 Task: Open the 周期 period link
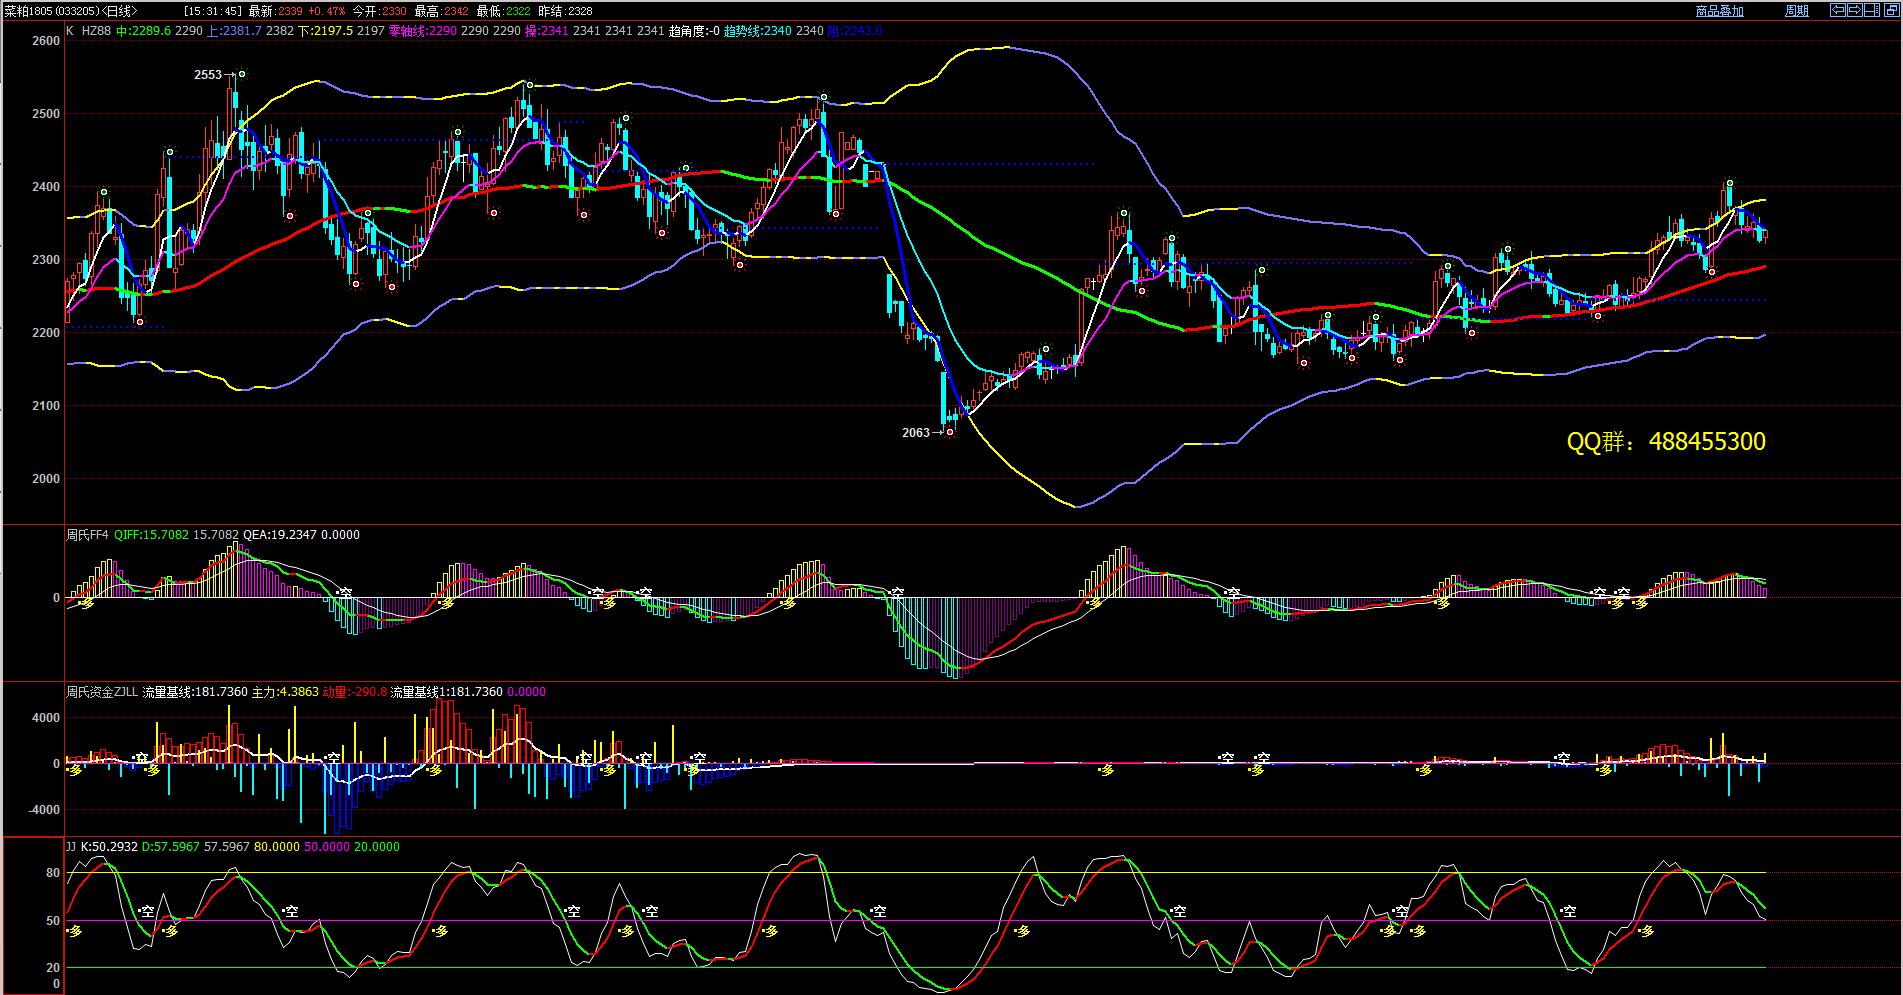point(1797,11)
